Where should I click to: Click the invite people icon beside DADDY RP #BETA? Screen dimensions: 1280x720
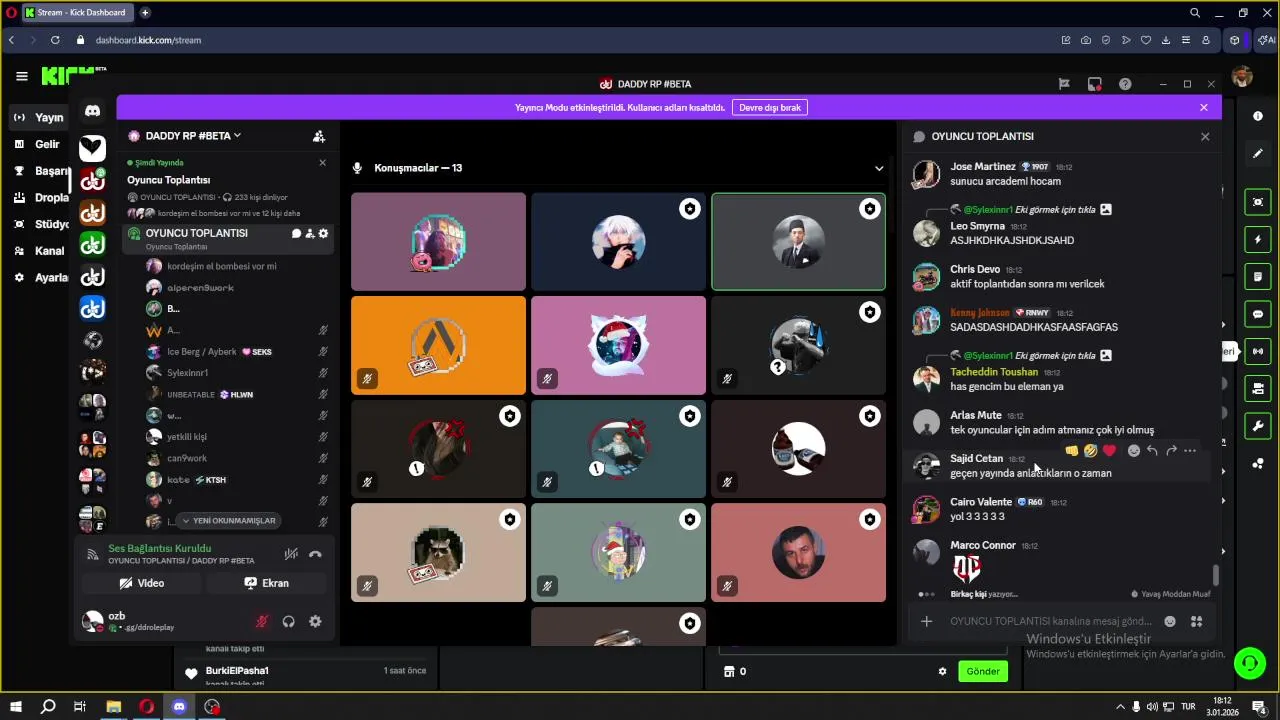point(319,136)
